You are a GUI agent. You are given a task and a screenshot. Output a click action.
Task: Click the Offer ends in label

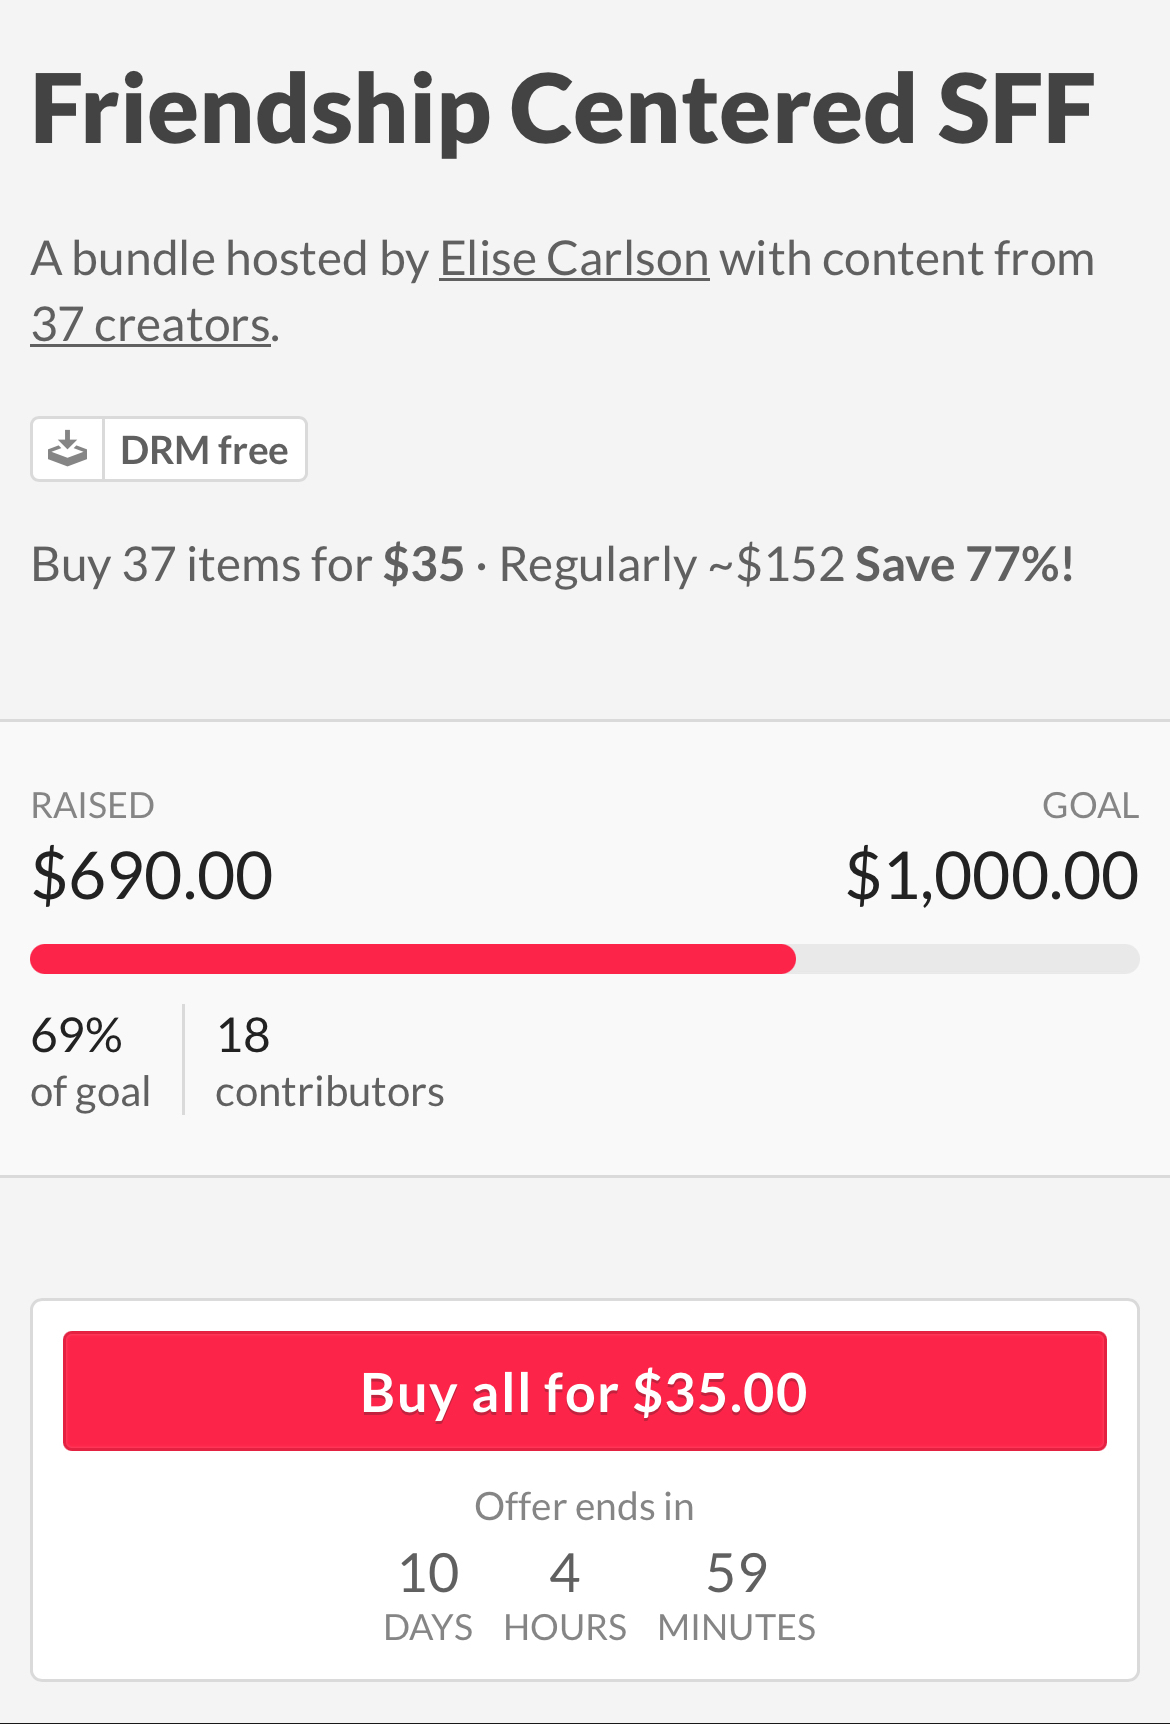coord(584,1506)
